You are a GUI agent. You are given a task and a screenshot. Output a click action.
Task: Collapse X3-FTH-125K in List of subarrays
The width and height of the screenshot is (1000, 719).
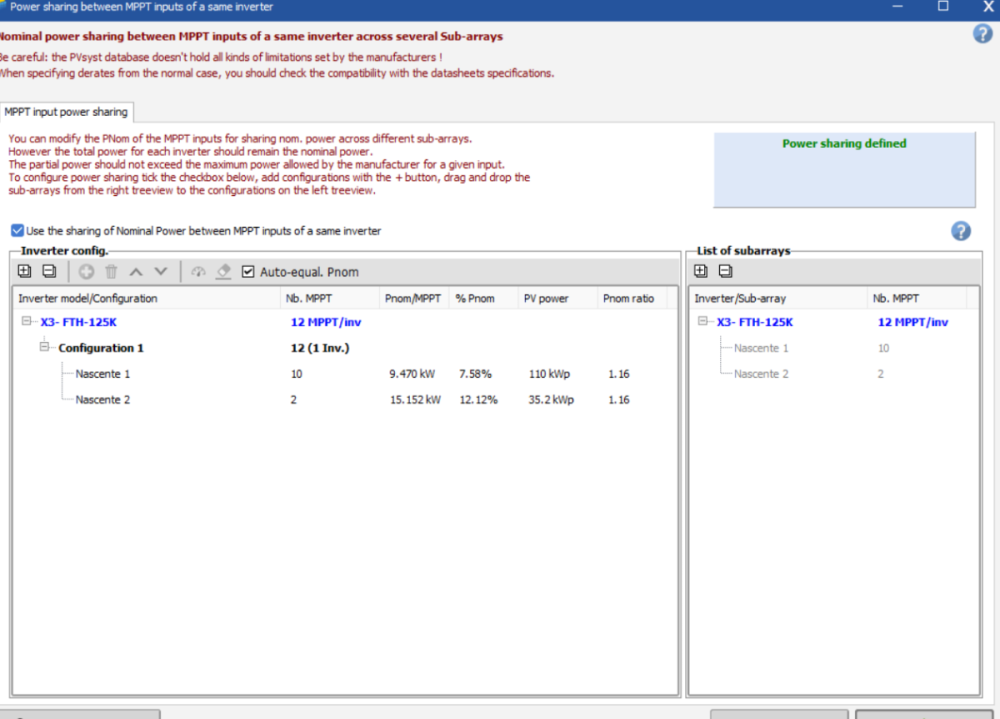pyautogui.click(x=703, y=322)
